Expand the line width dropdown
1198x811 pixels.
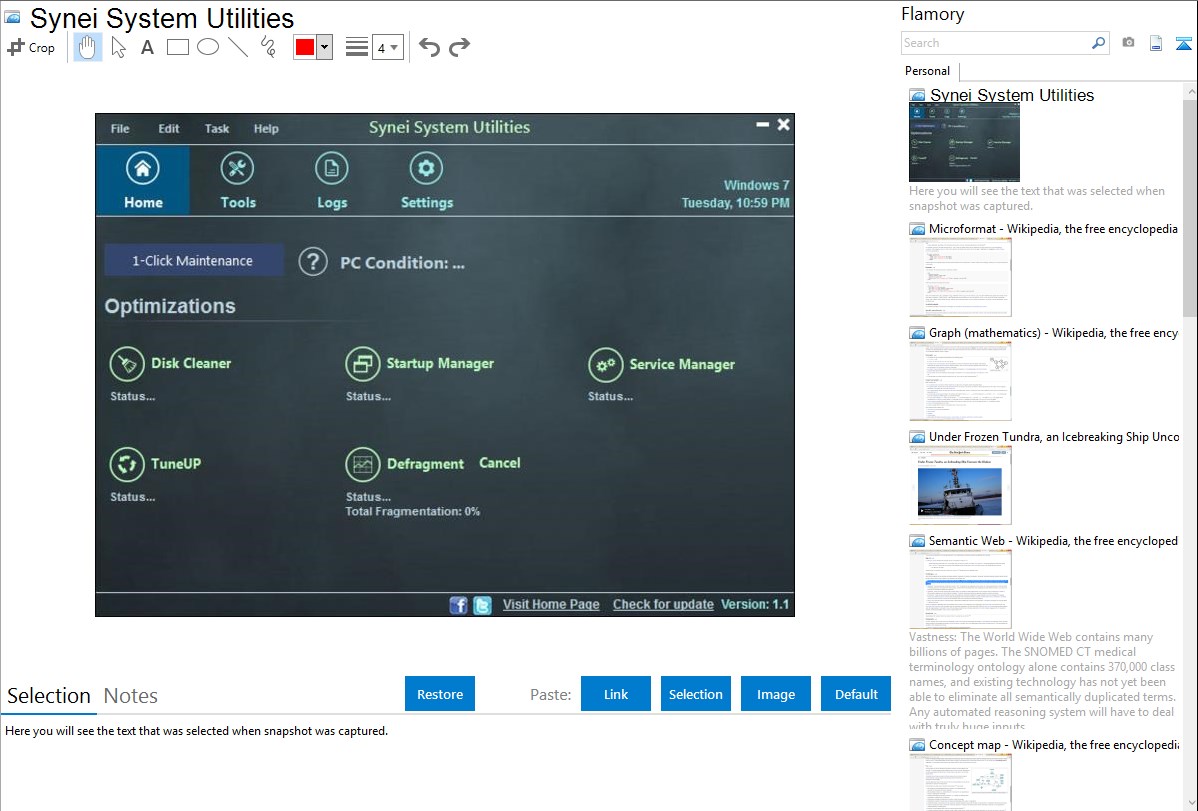pos(388,47)
